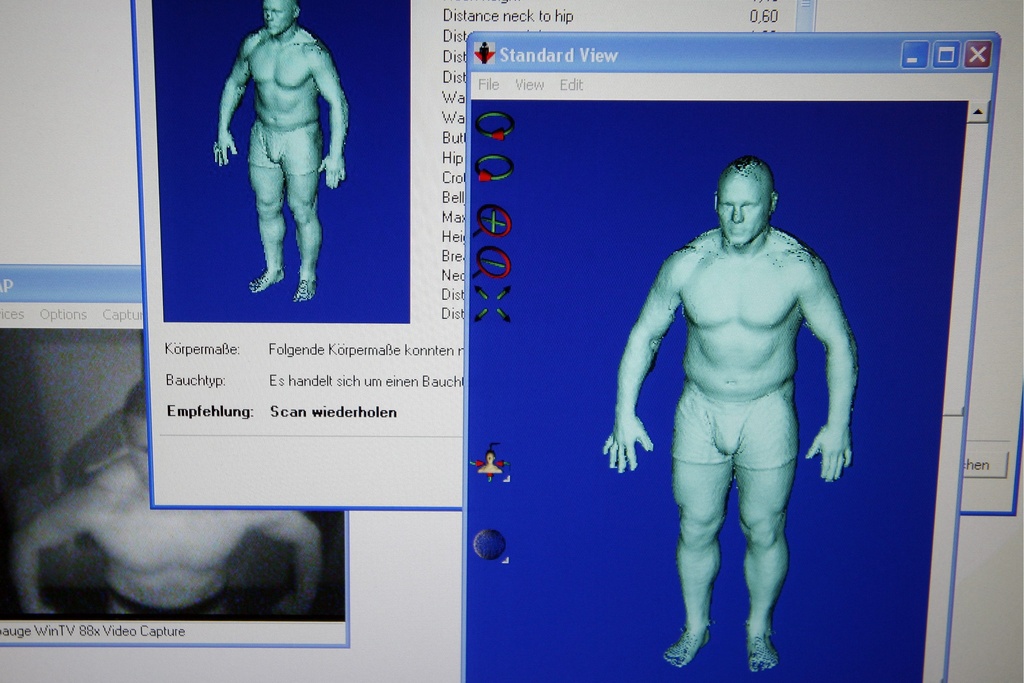Zoom out with the minus magnifier icon
Viewport: 1024px width, 683px height.
(493, 263)
